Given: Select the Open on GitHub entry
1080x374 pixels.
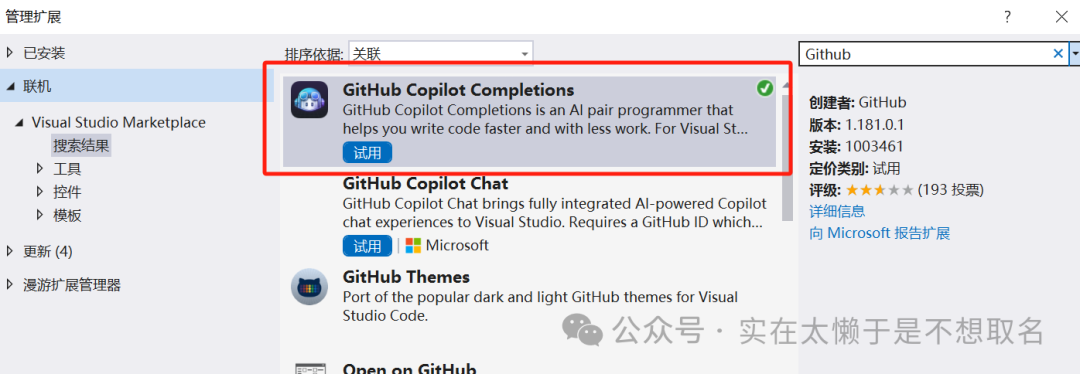Looking at the screenshot, I should (x=409, y=368).
